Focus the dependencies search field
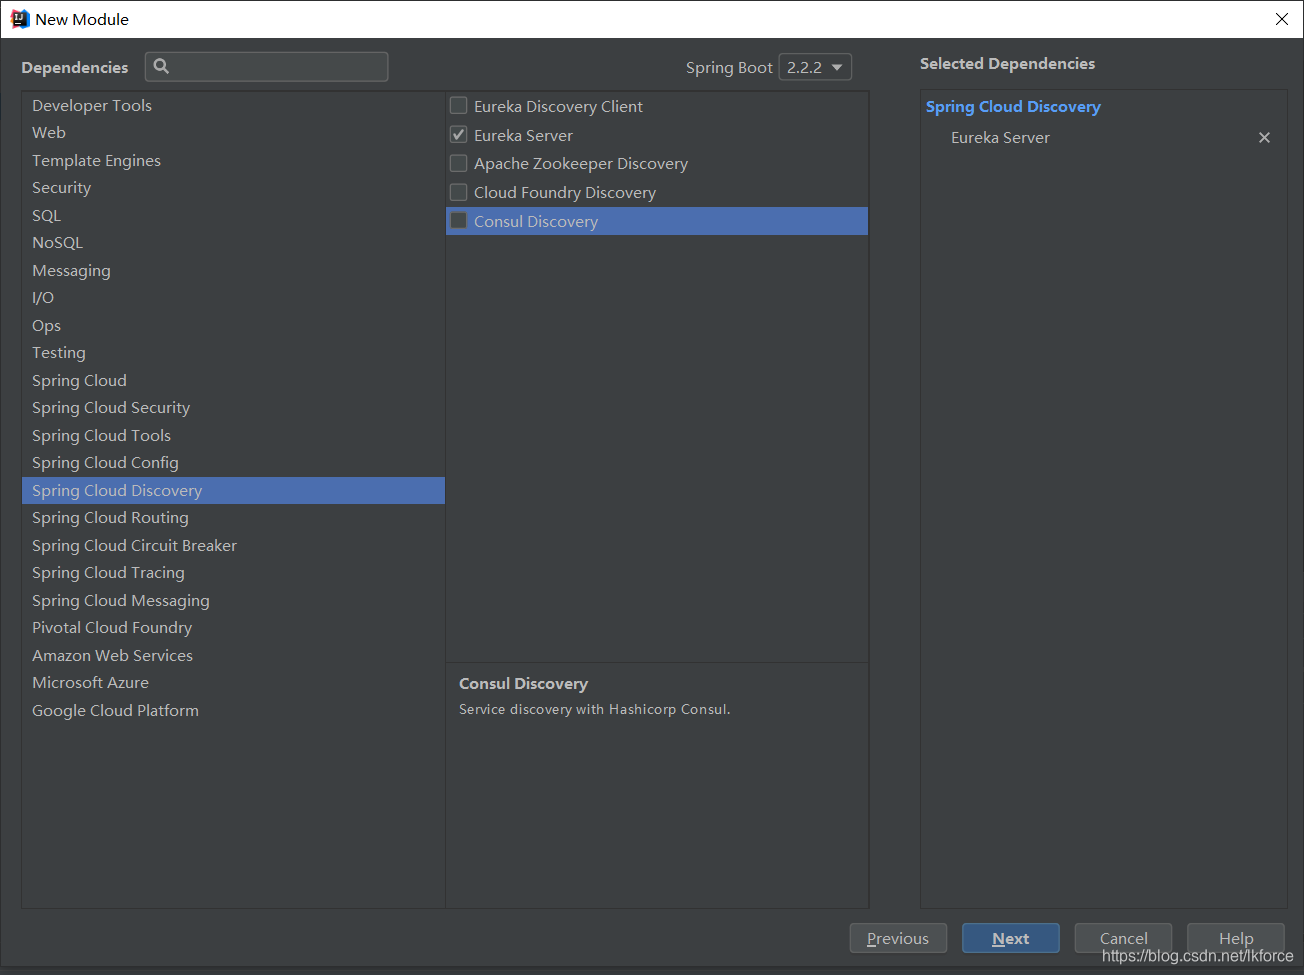This screenshot has width=1304, height=975. (267, 67)
